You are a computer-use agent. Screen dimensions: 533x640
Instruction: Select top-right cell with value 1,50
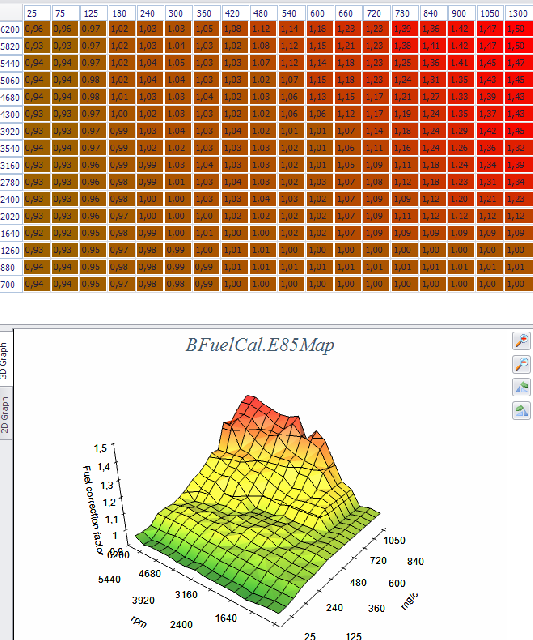coord(519,29)
